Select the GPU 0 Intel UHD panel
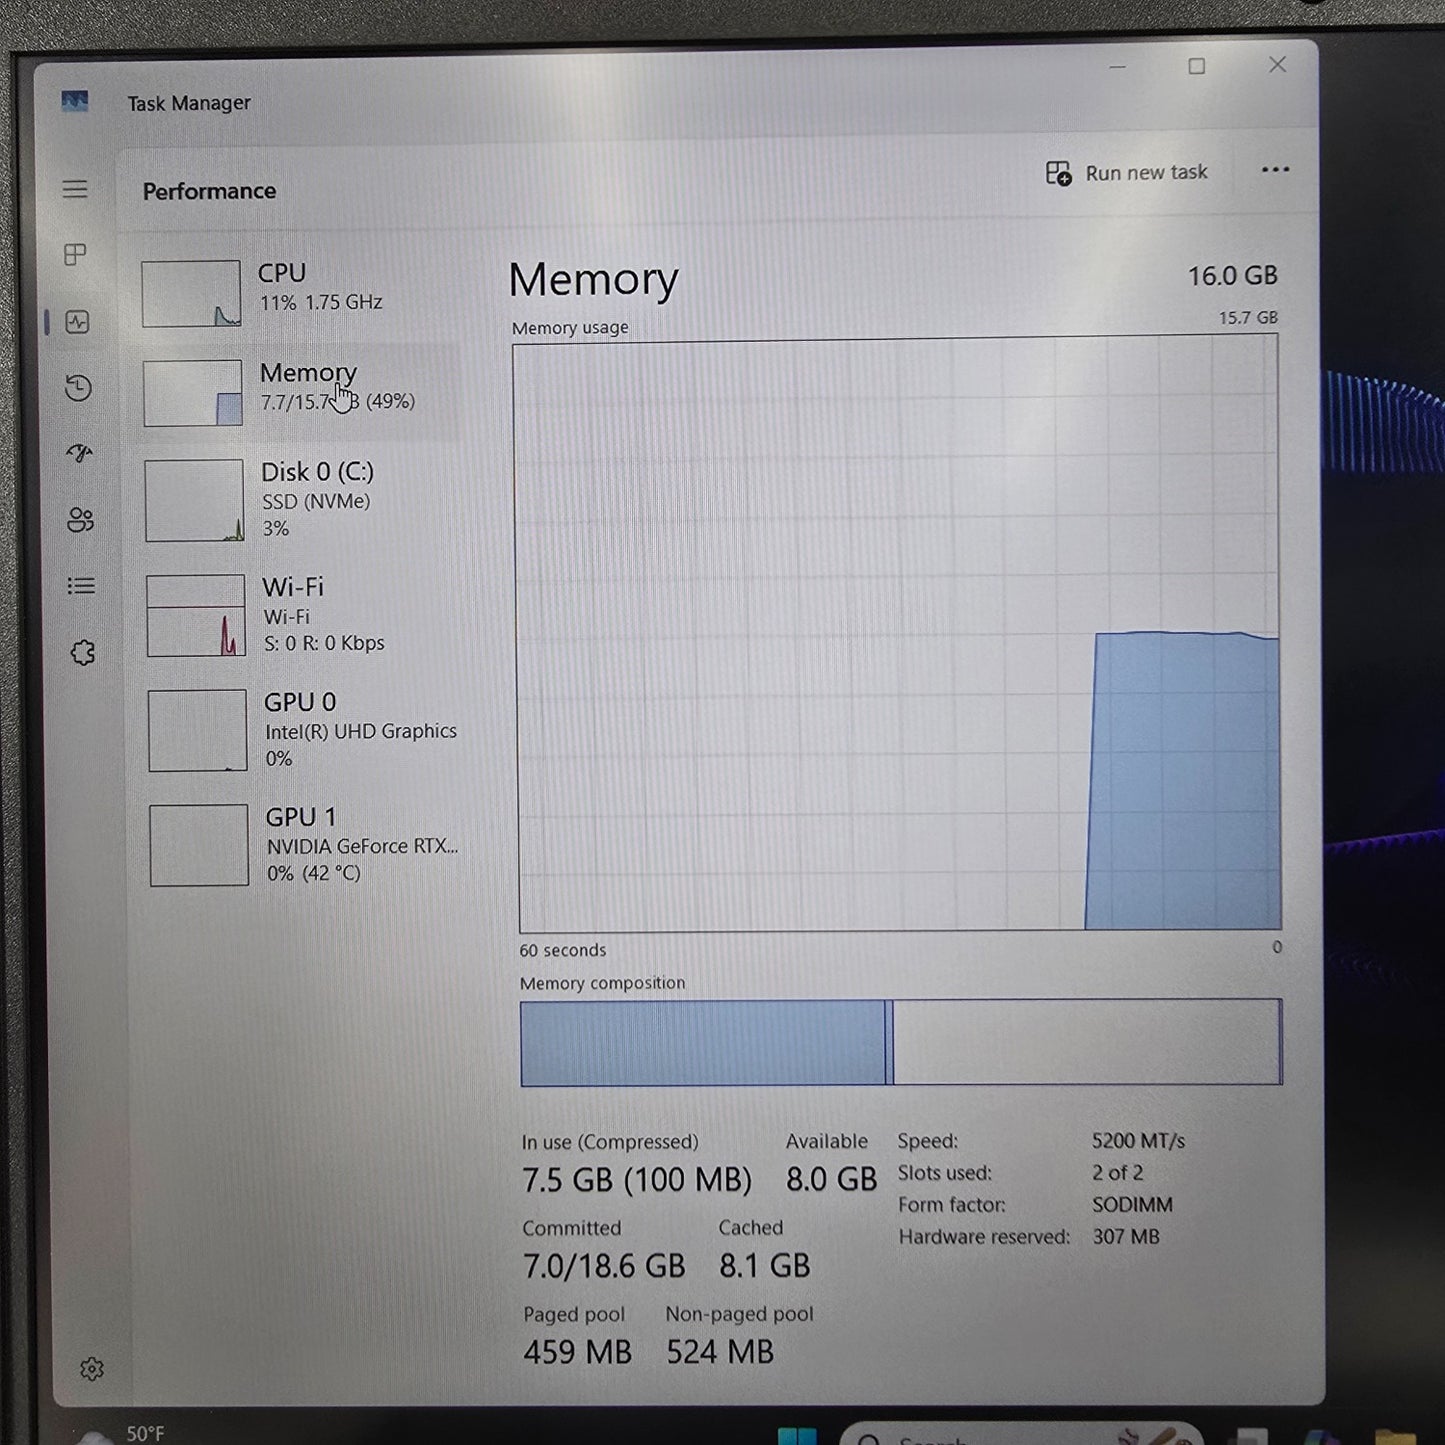 [x=300, y=728]
